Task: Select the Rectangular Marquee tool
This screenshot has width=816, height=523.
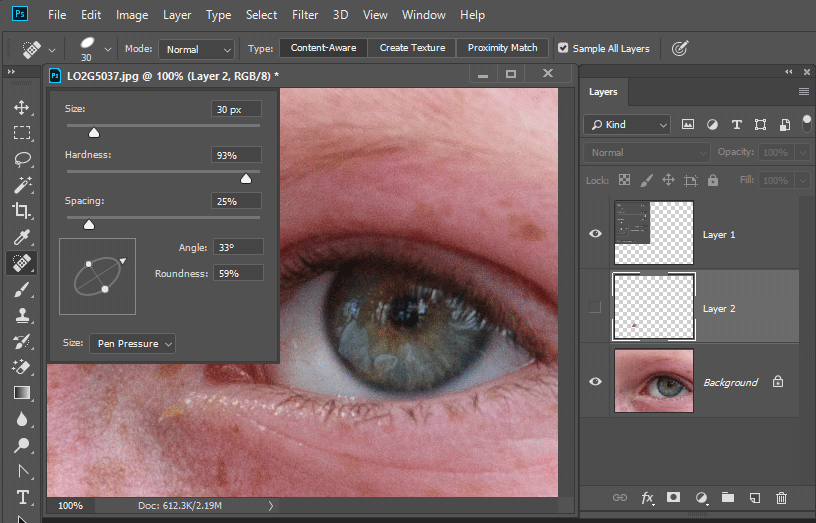Action: pyautogui.click(x=22, y=133)
